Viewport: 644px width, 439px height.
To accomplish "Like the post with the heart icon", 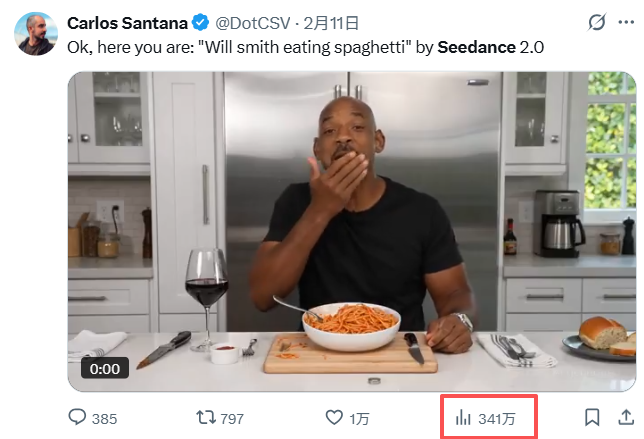I will (x=335, y=418).
